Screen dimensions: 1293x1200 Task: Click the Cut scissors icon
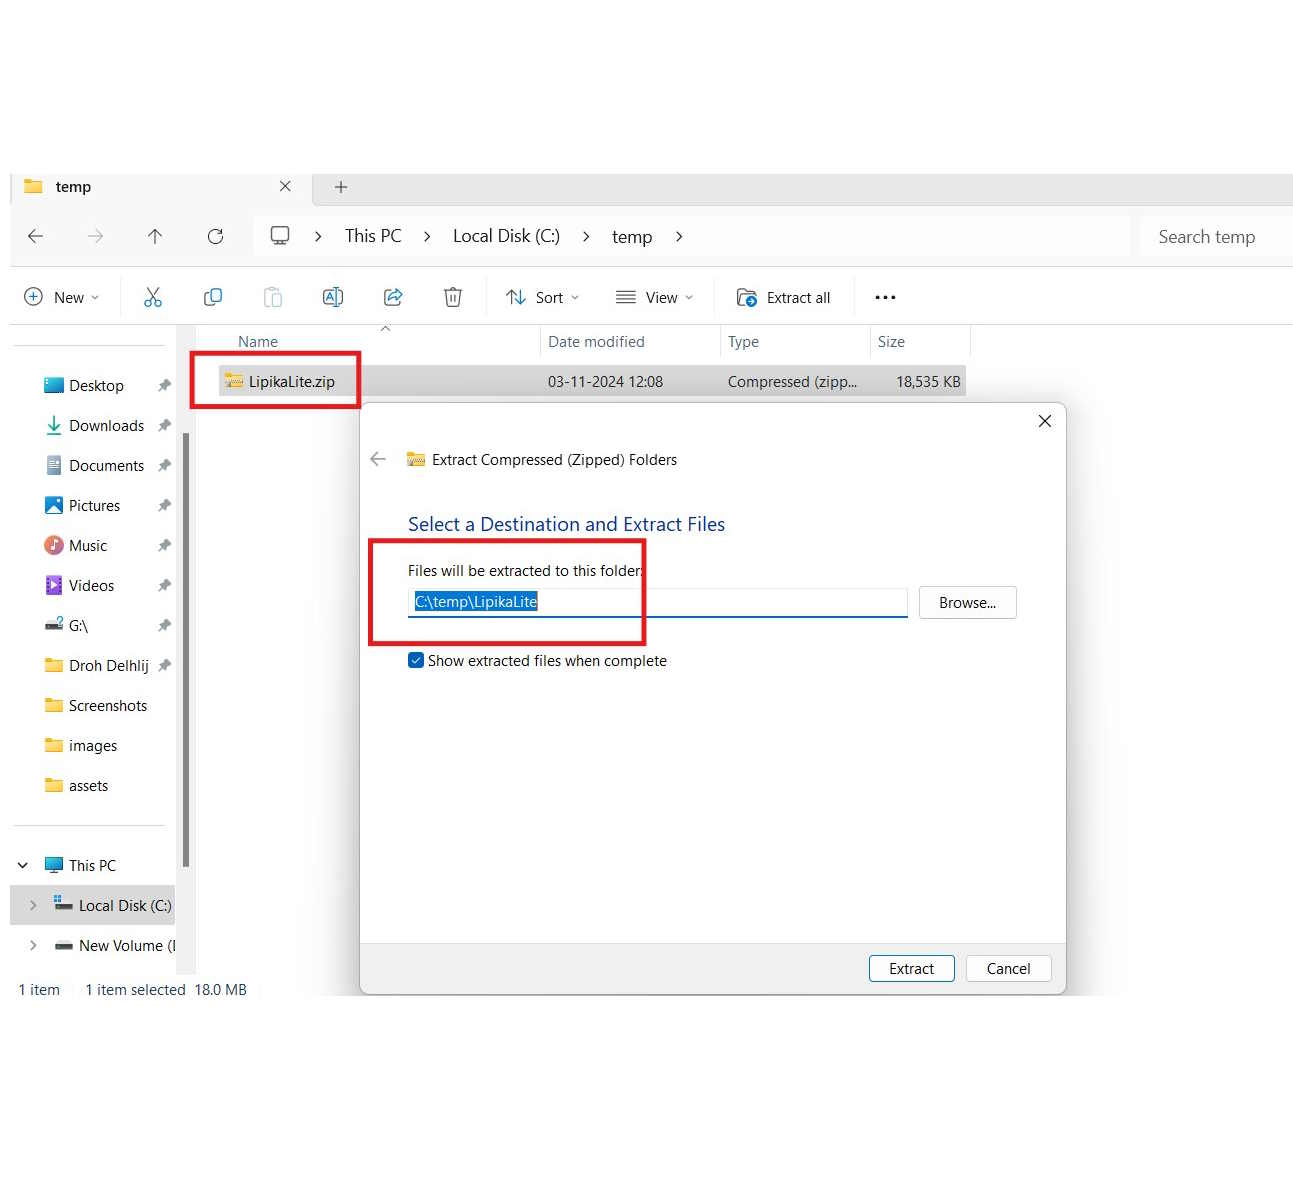click(153, 297)
